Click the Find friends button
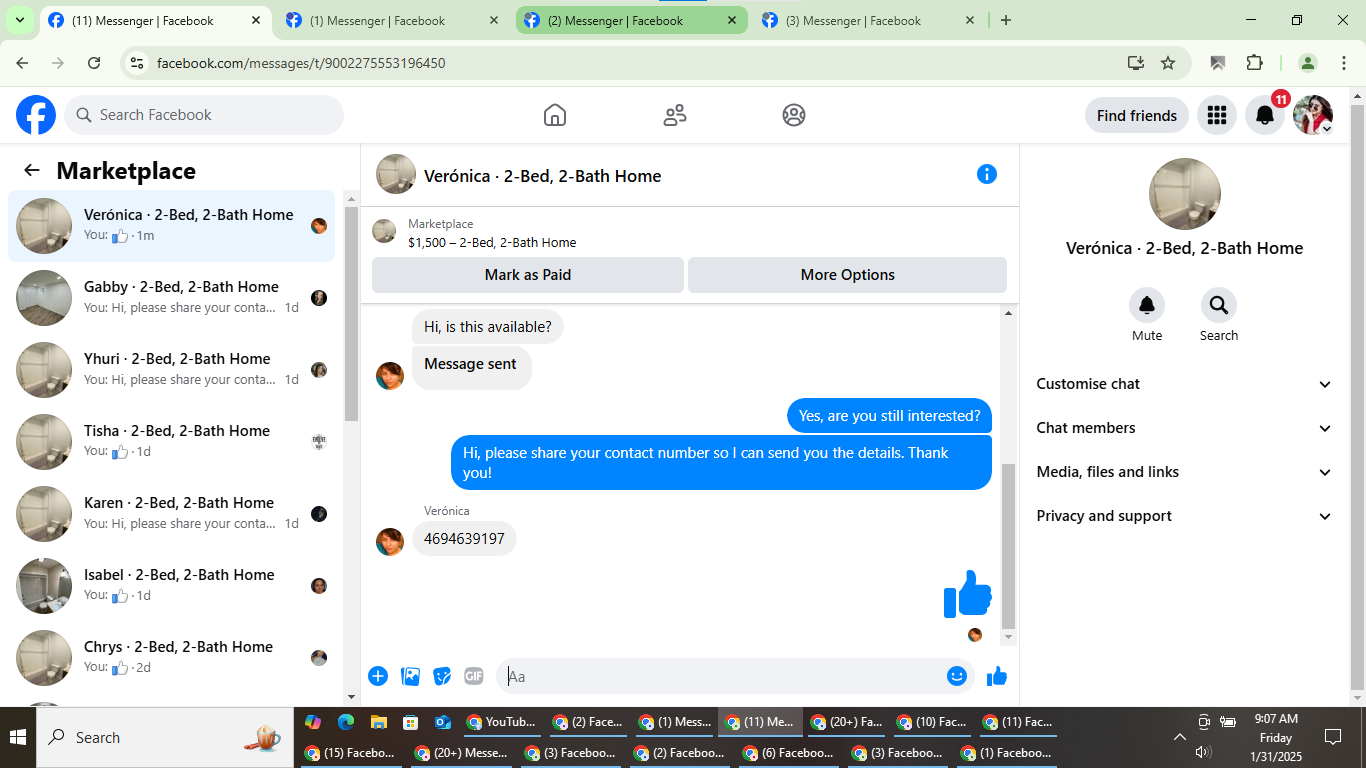 coord(1137,115)
